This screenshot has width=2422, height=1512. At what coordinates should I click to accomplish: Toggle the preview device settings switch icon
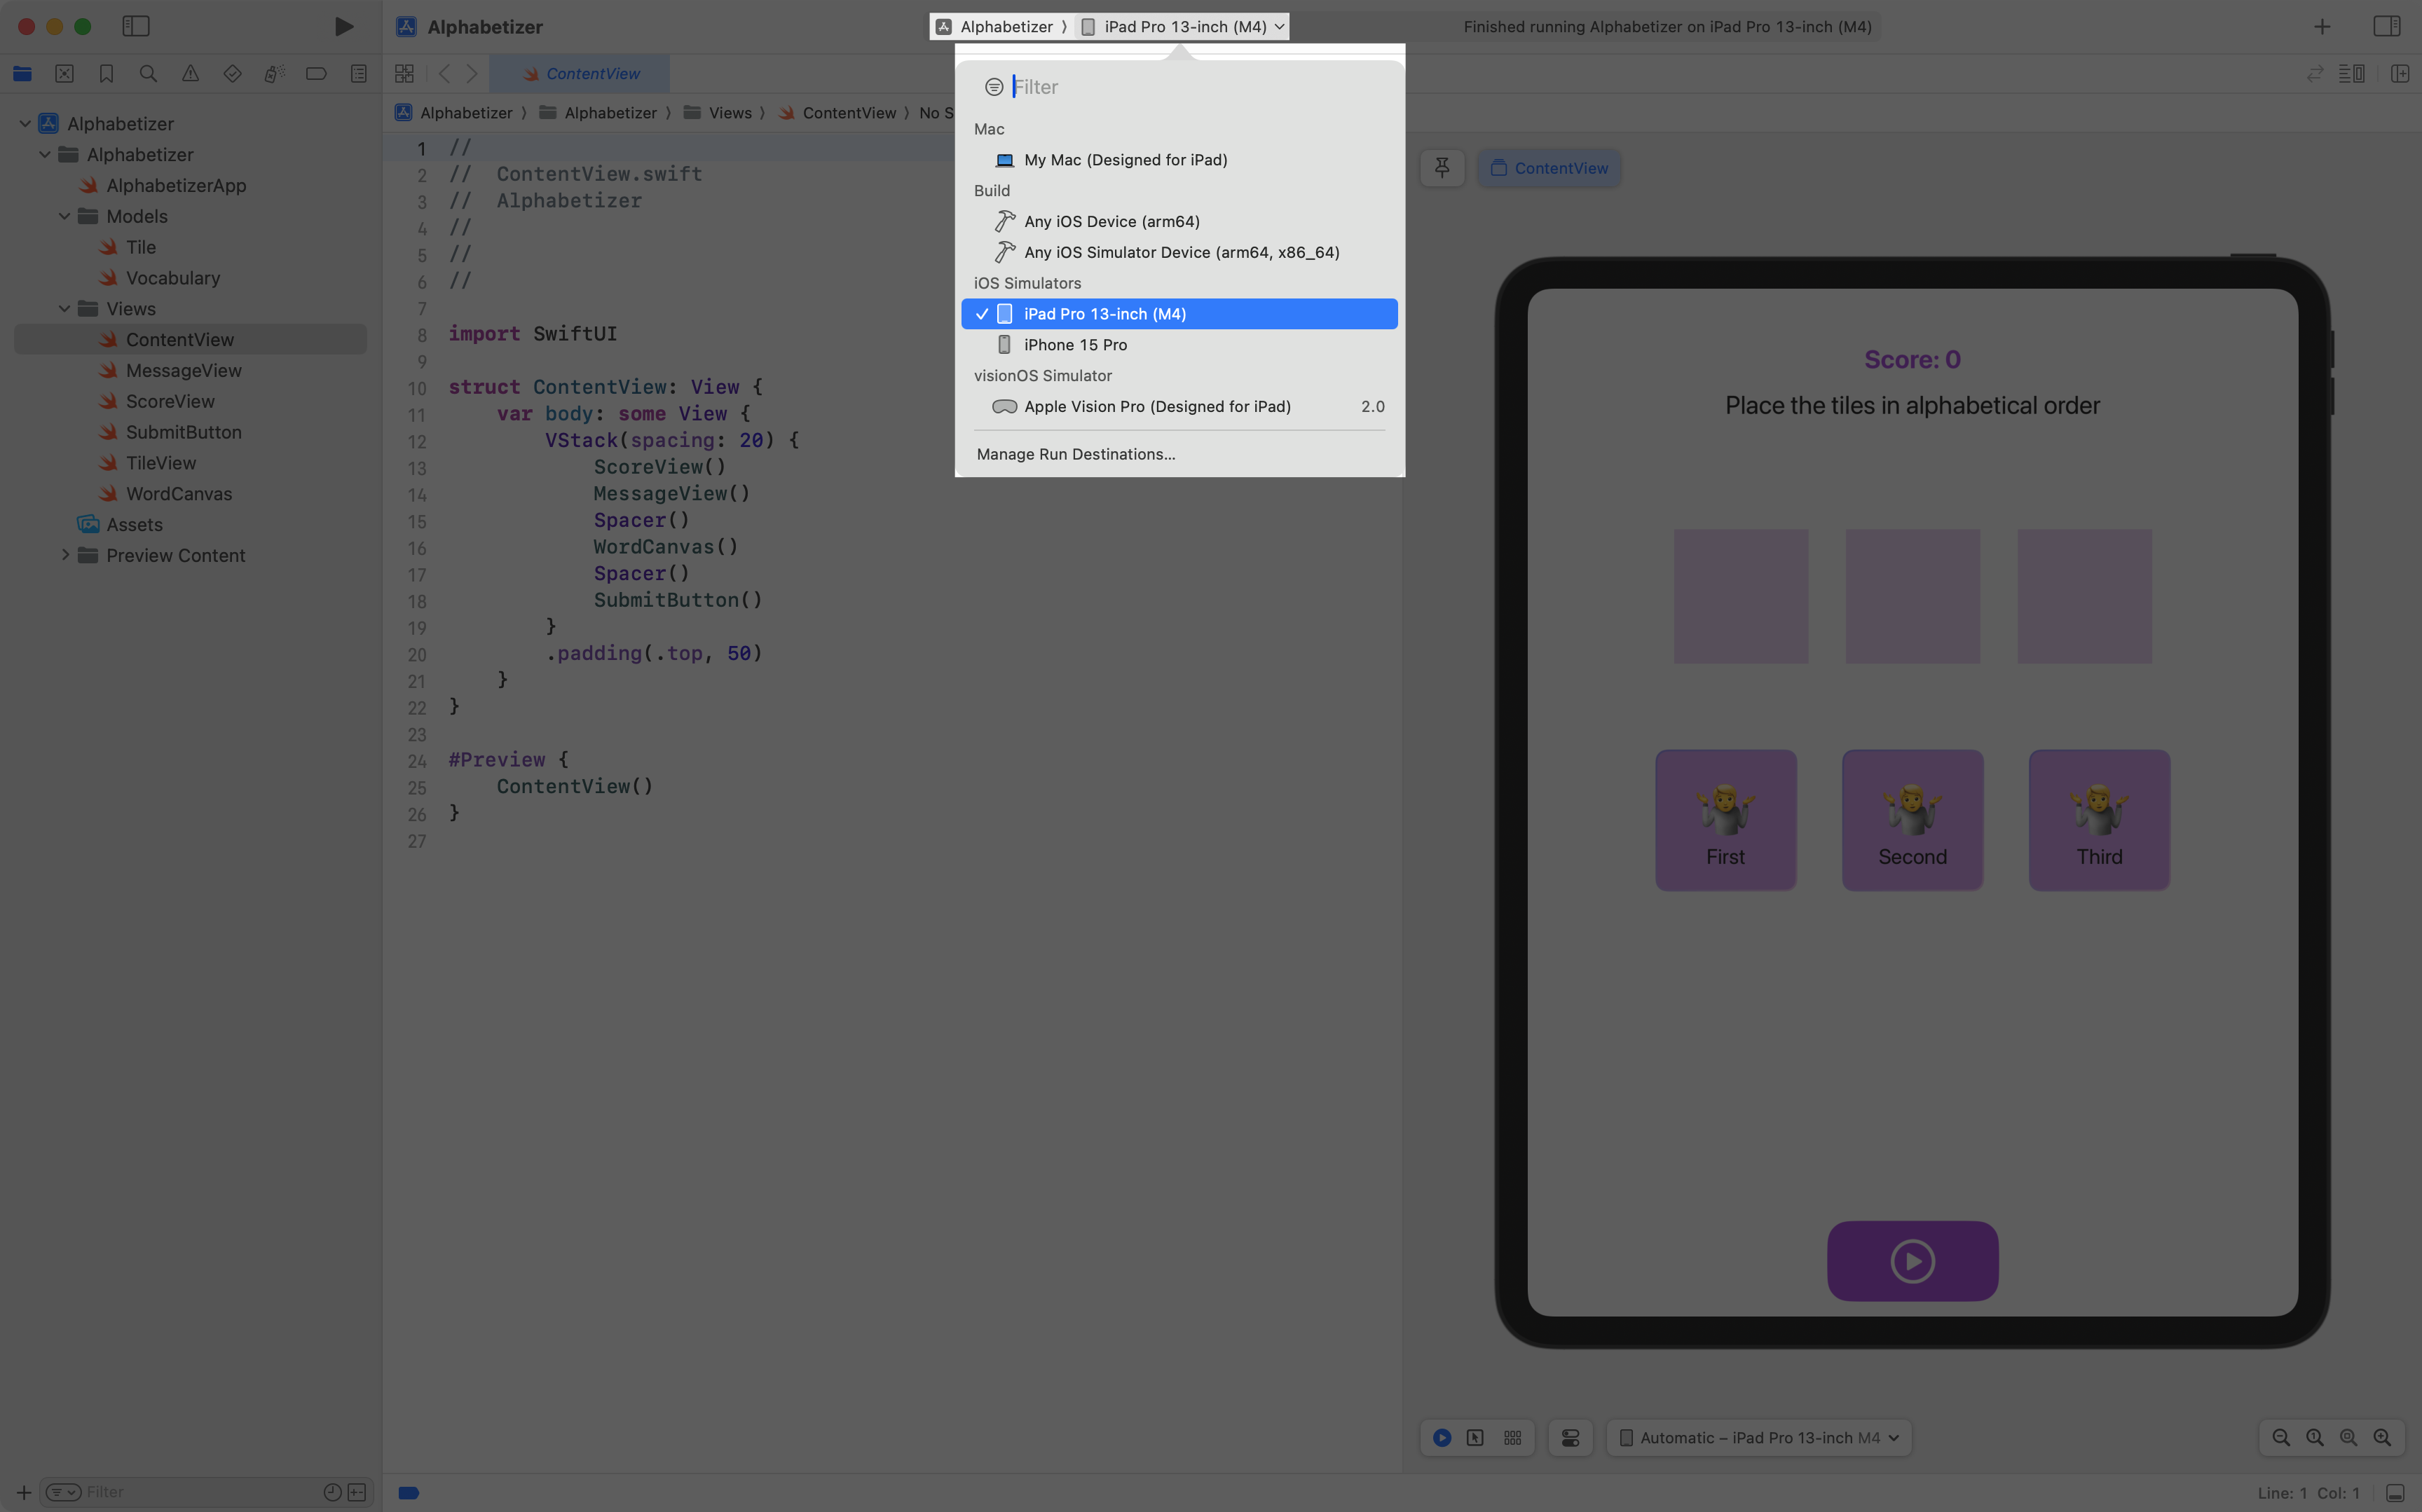1570,1437
